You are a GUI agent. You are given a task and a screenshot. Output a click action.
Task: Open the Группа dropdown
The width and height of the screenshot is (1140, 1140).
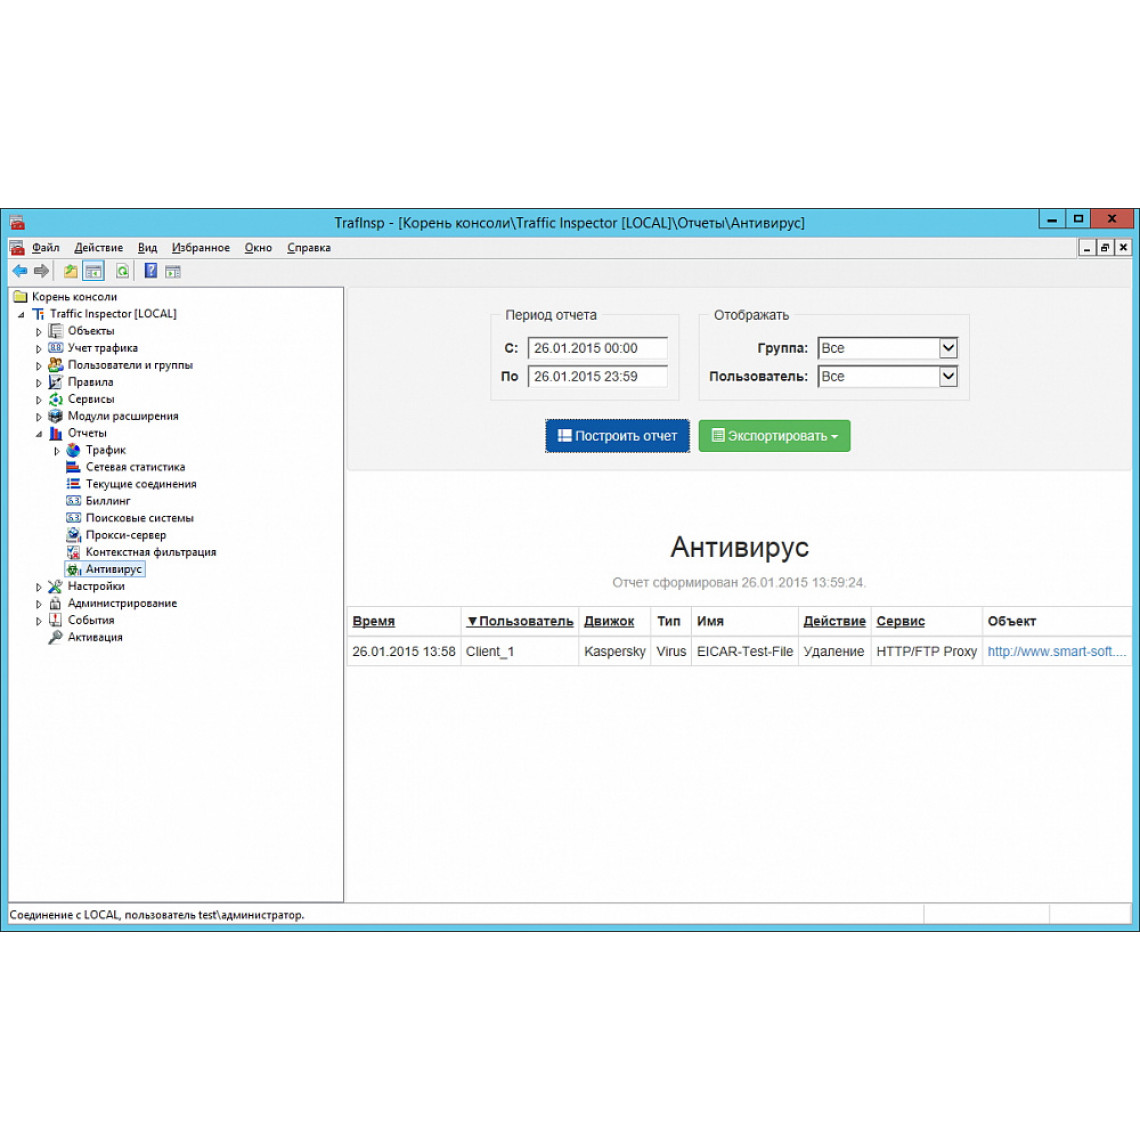(x=887, y=348)
